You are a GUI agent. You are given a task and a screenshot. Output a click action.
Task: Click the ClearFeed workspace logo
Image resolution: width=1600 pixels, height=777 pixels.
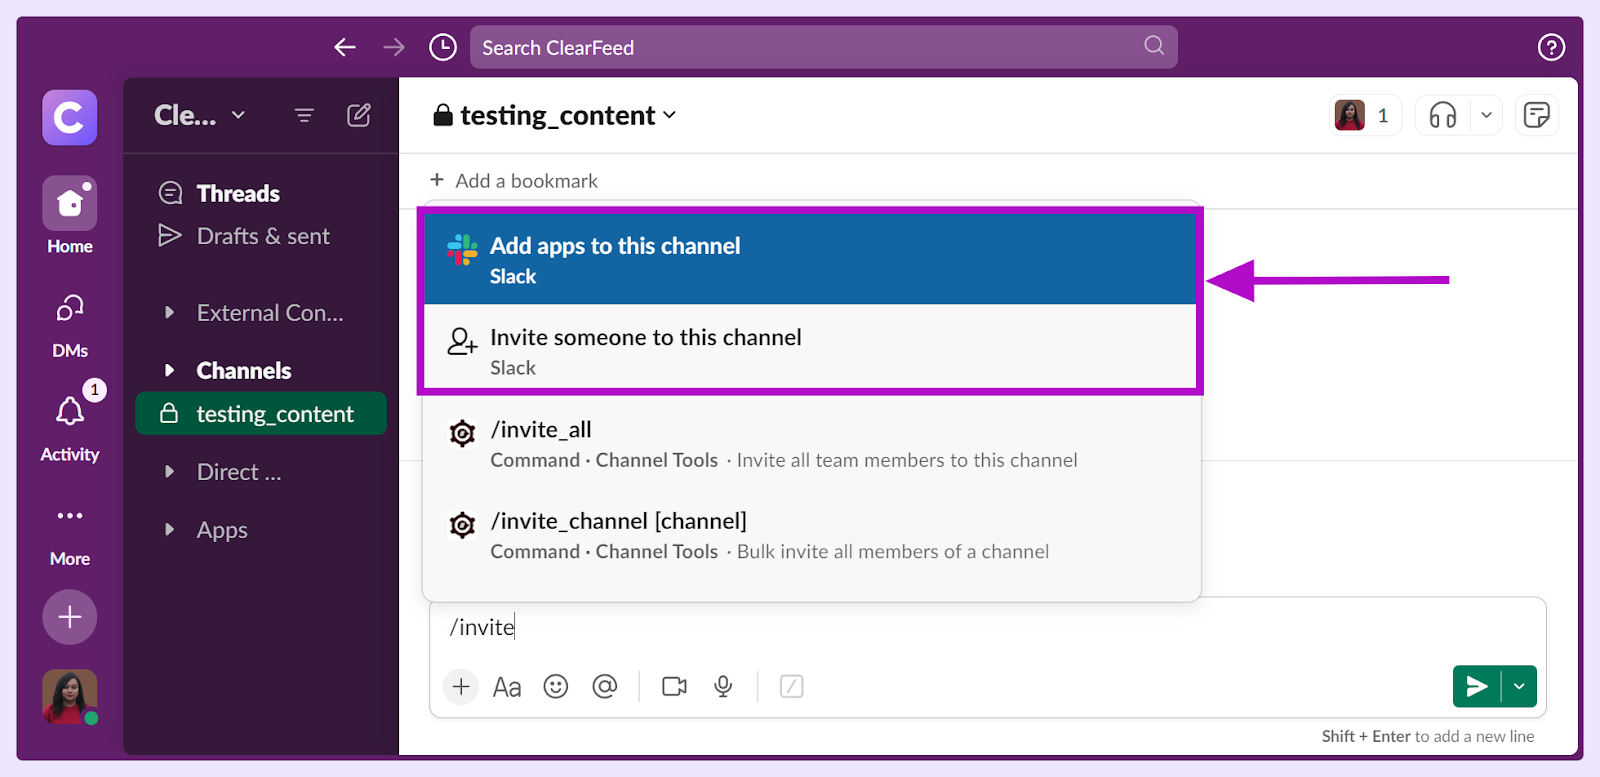(70, 117)
